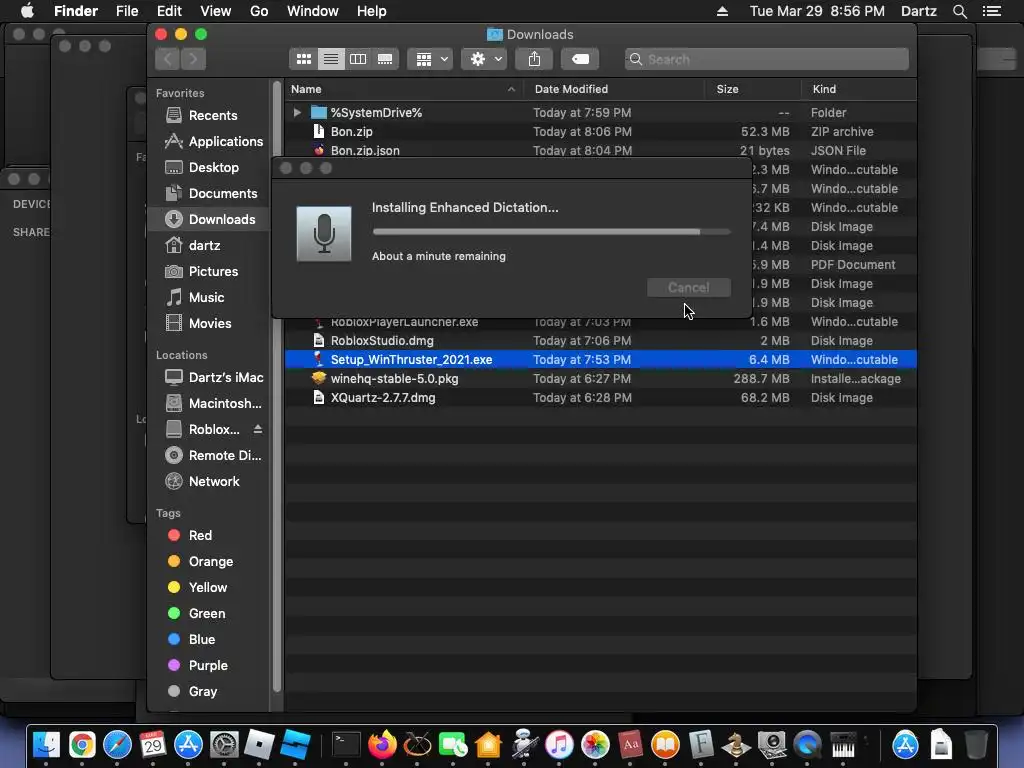Click the Finder search field
1024x768 pixels.
point(767,59)
